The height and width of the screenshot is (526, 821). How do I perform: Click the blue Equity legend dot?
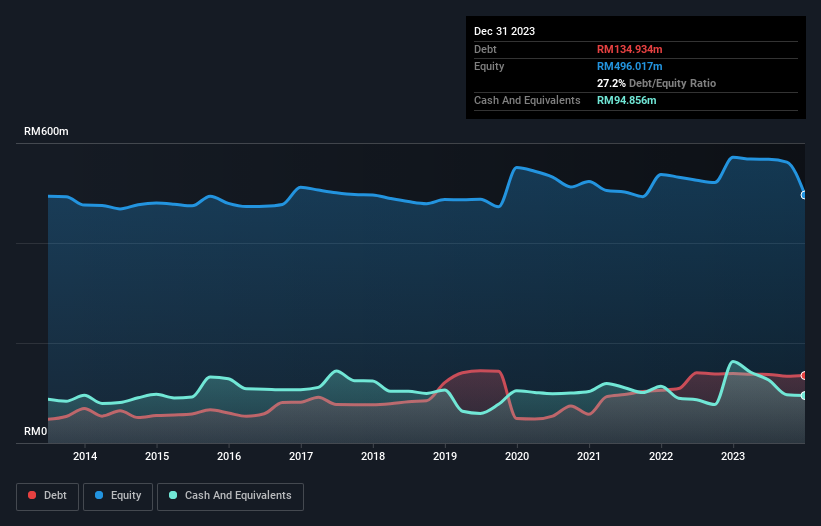coord(99,495)
